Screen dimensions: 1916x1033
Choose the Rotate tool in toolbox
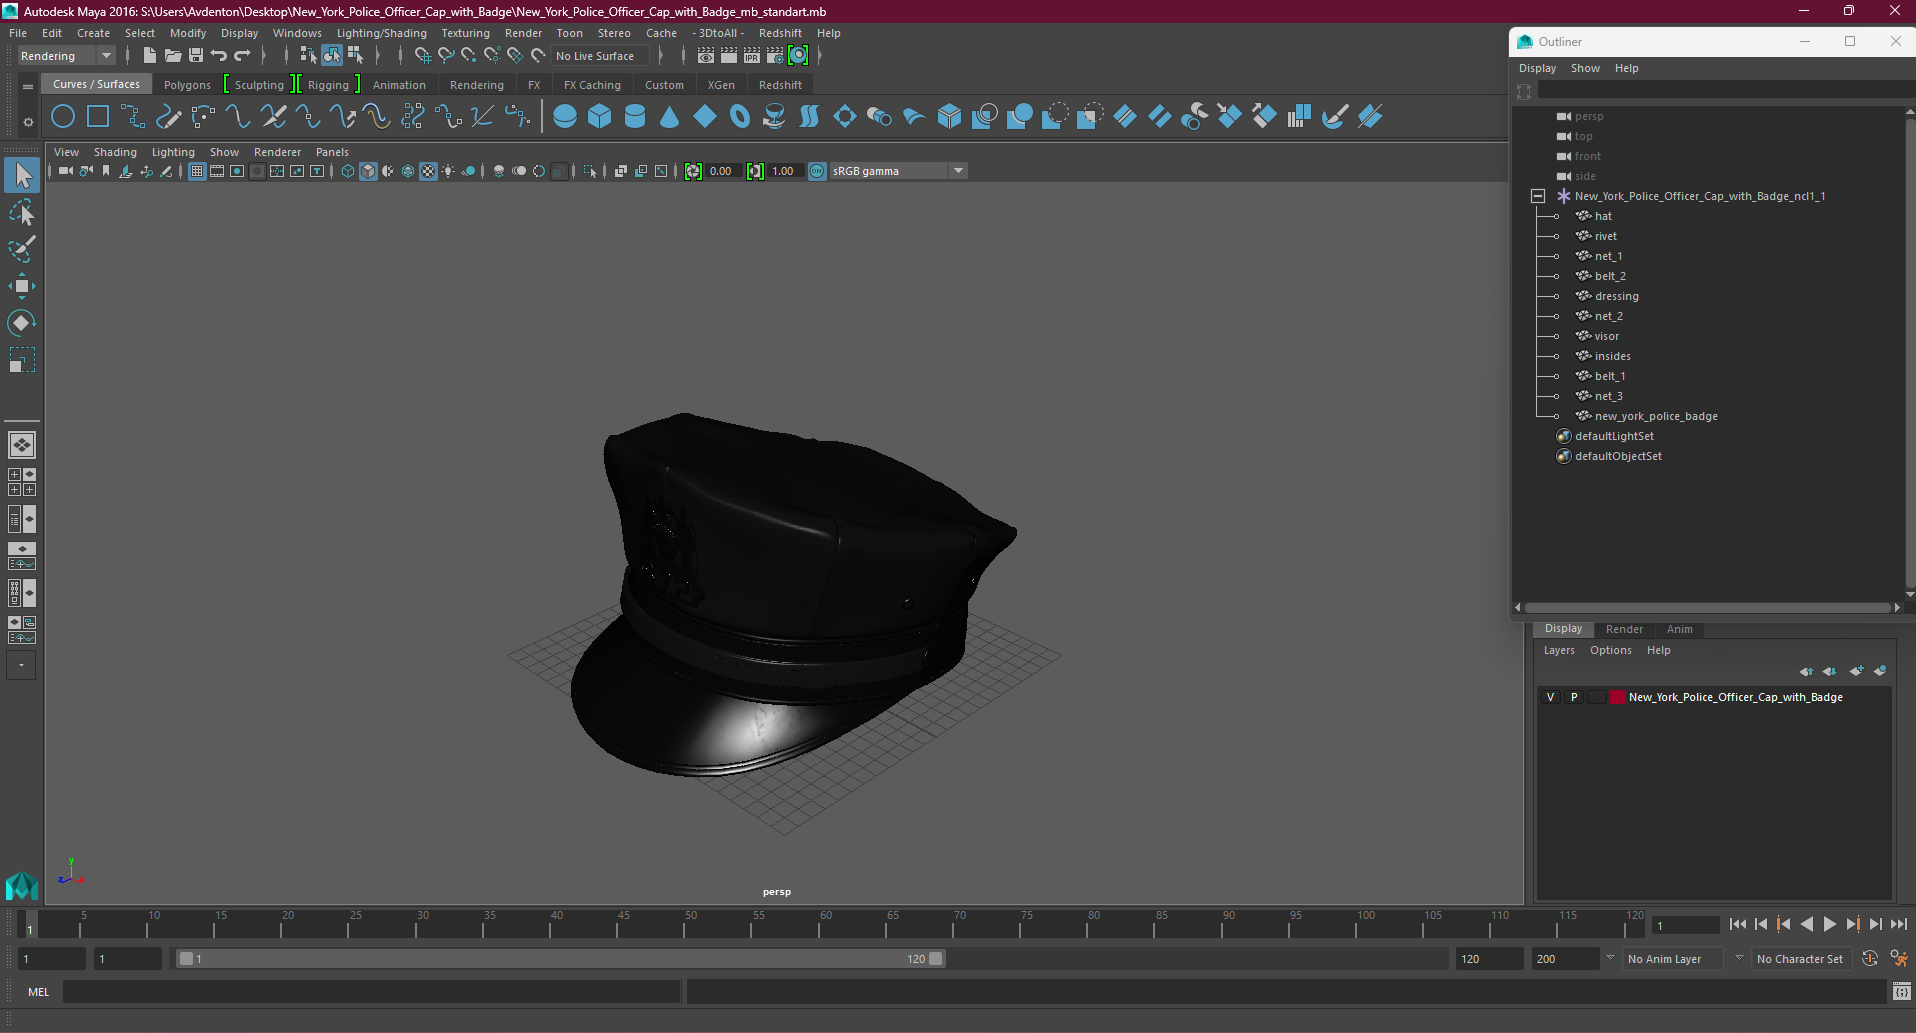coord(22,322)
